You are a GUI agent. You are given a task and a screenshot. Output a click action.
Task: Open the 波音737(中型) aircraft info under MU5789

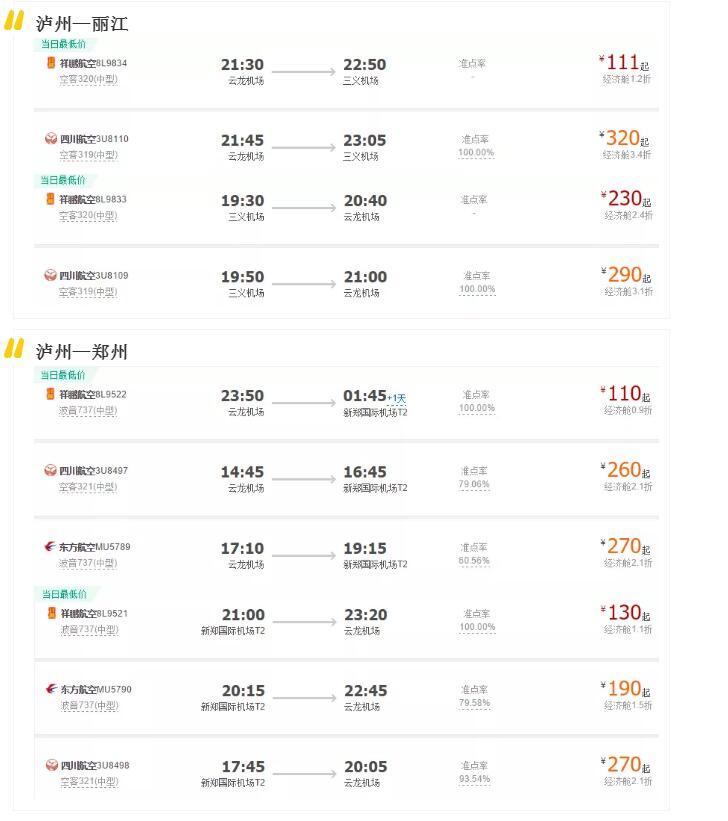point(88,563)
